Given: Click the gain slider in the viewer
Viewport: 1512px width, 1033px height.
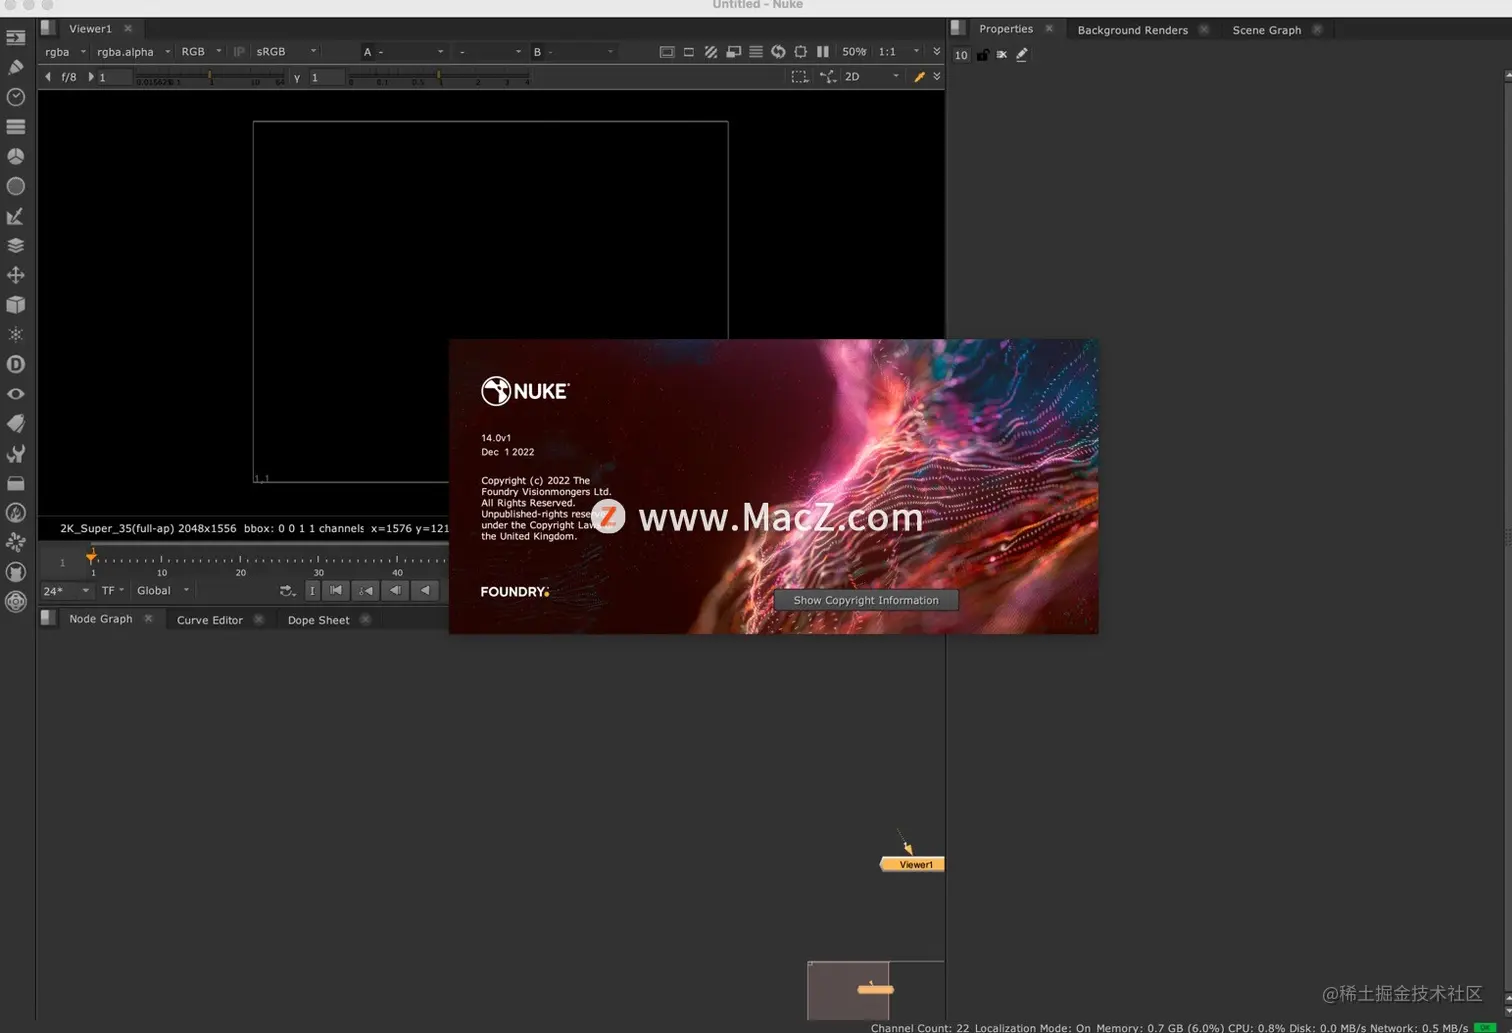Looking at the screenshot, I should [210, 77].
